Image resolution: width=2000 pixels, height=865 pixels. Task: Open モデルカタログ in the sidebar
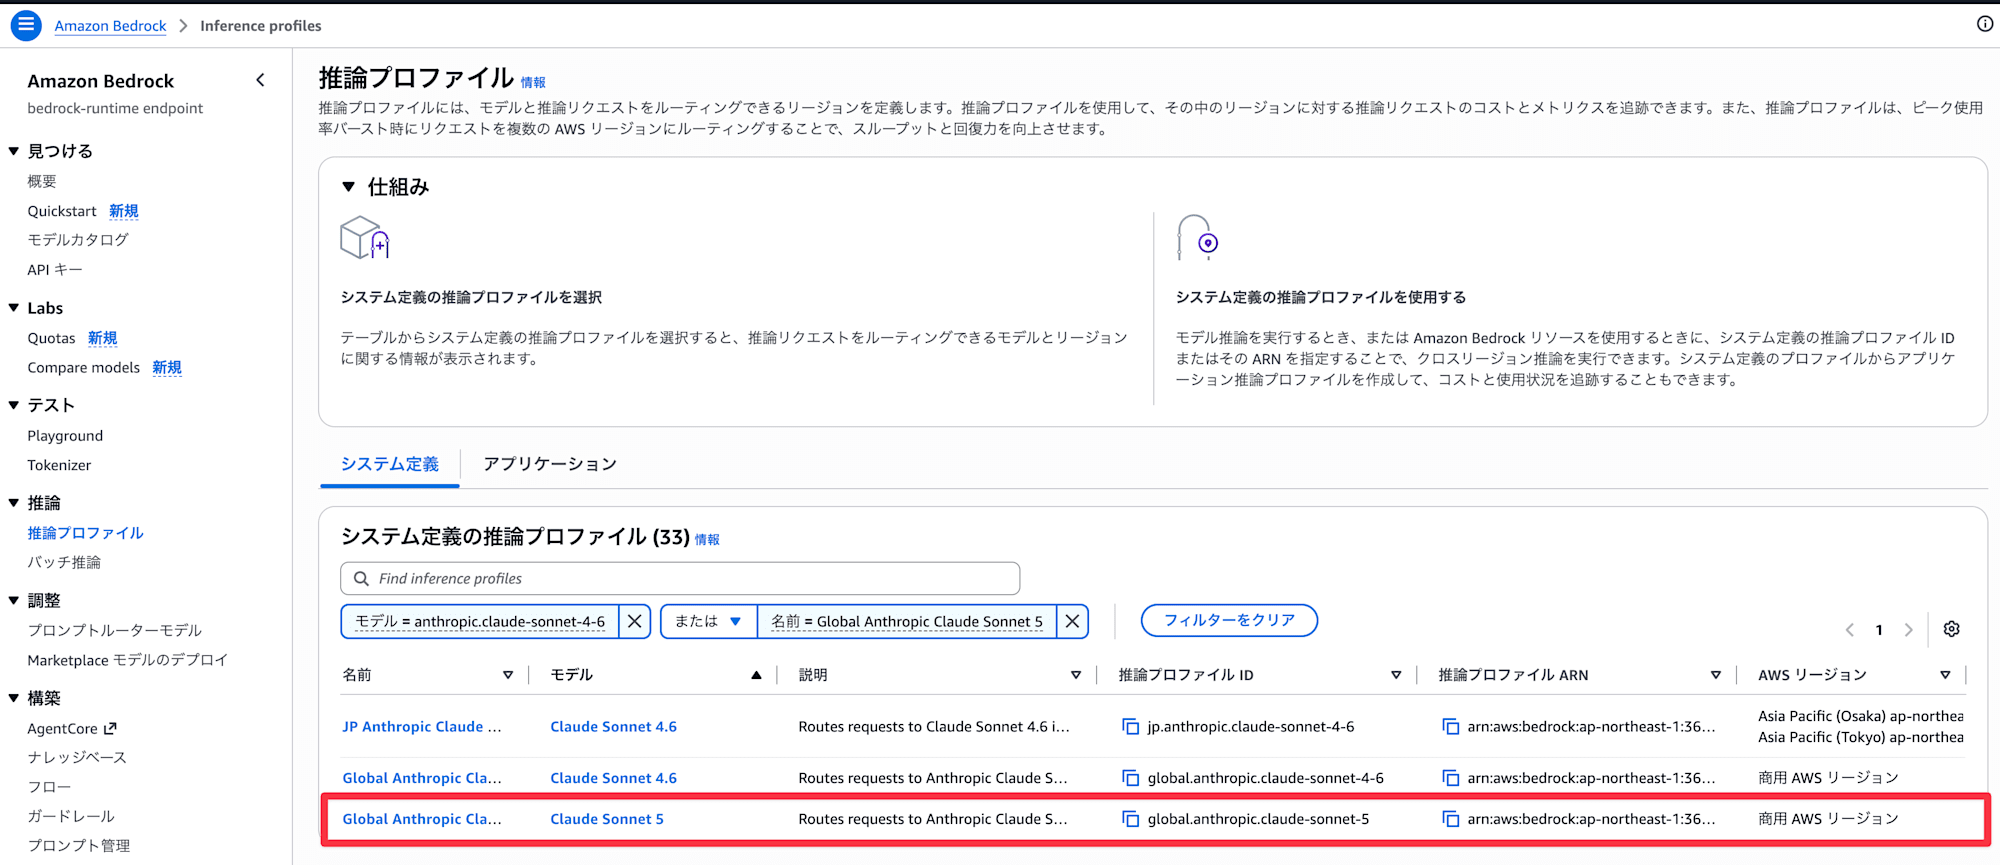tap(78, 240)
